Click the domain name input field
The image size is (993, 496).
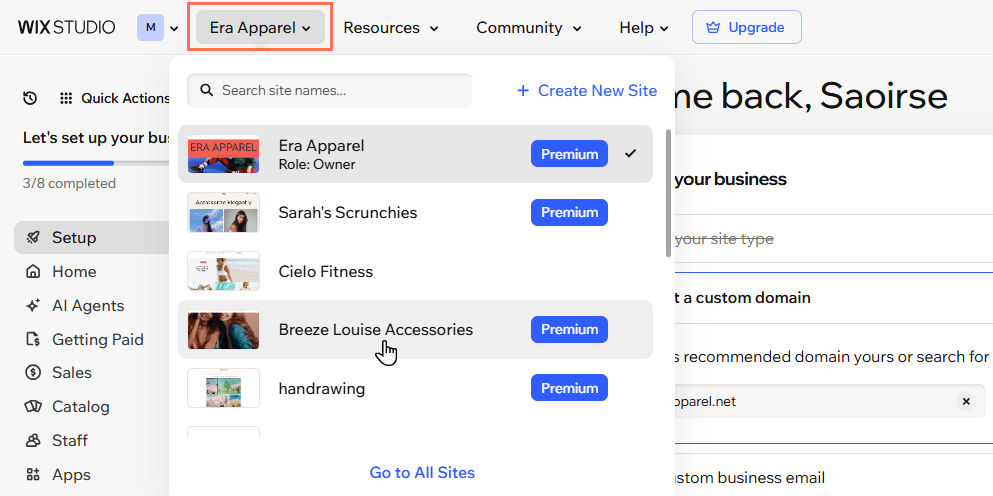[x=830, y=402]
